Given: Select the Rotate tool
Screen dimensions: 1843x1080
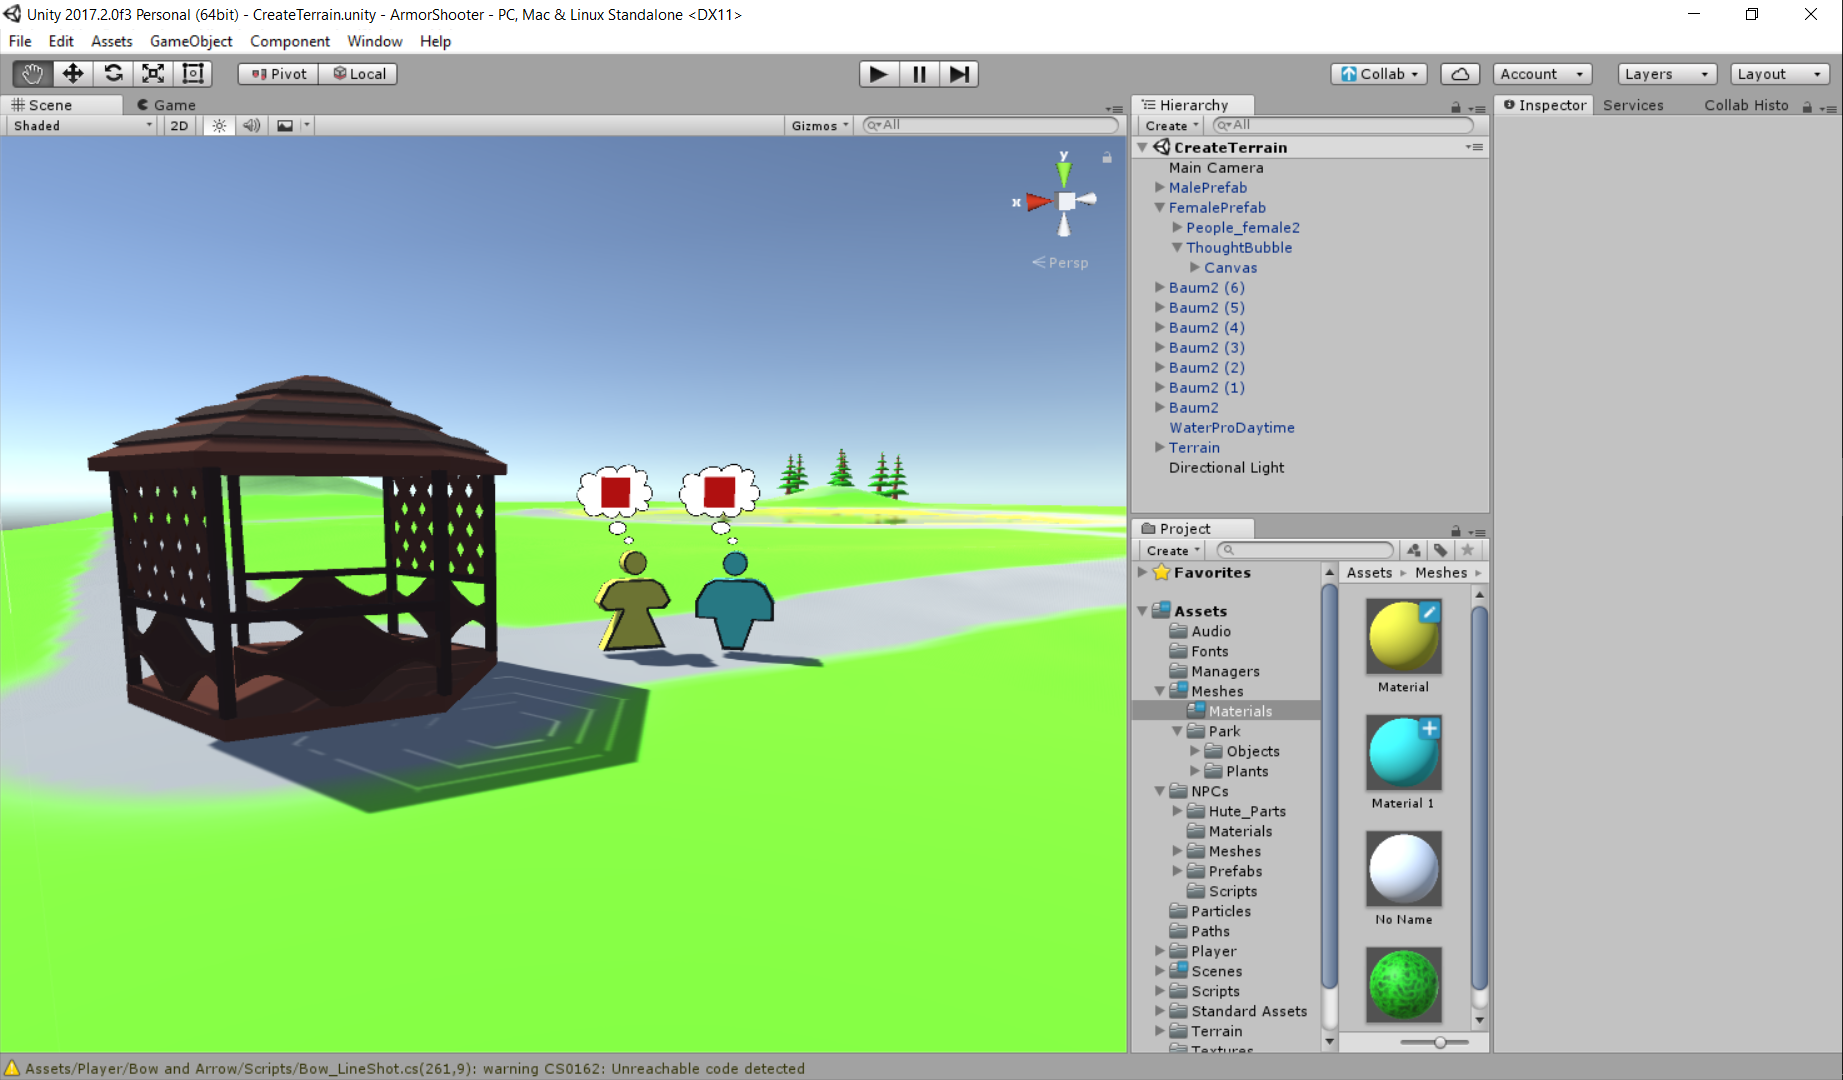Looking at the screenshot, I should tap(113, 74).
